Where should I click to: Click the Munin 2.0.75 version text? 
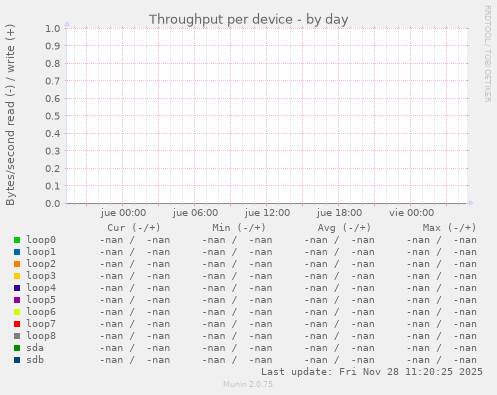248,384
